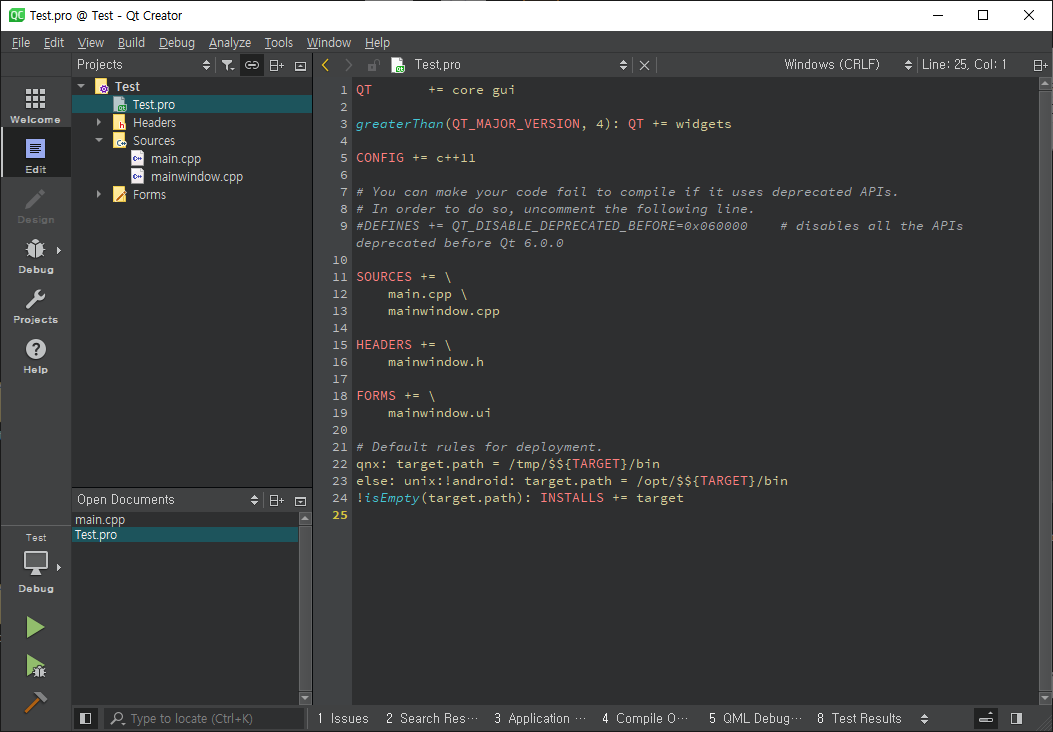The height and width of the screenshot is (732, 1053).
Task: Click the Line 25, Col 1 indicator
Action: [964, 64]
